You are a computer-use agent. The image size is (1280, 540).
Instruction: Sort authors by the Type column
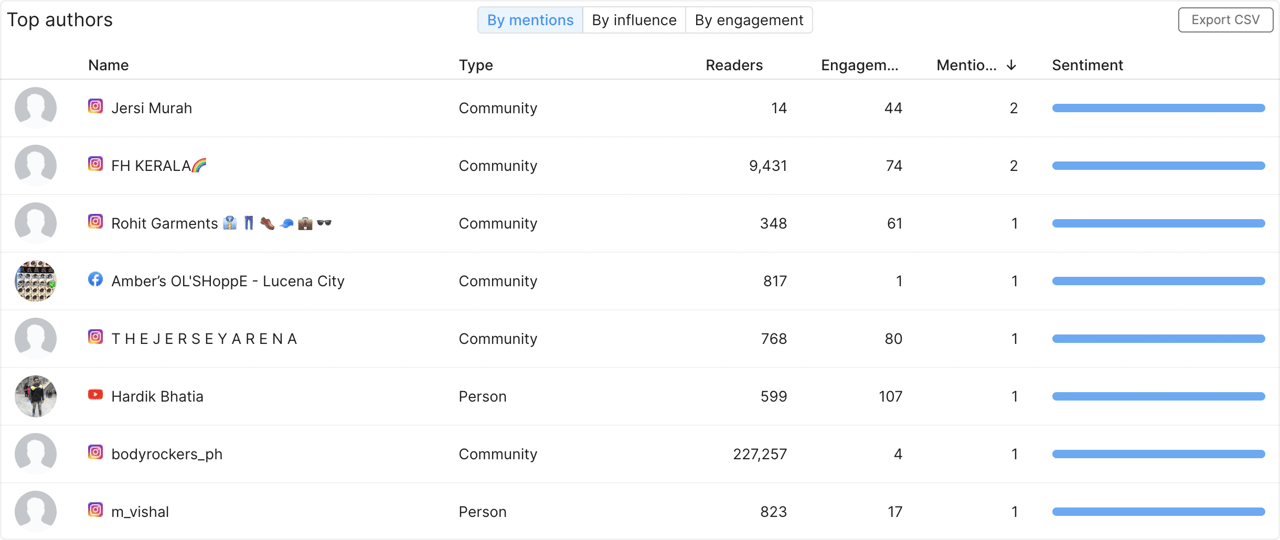476,65
